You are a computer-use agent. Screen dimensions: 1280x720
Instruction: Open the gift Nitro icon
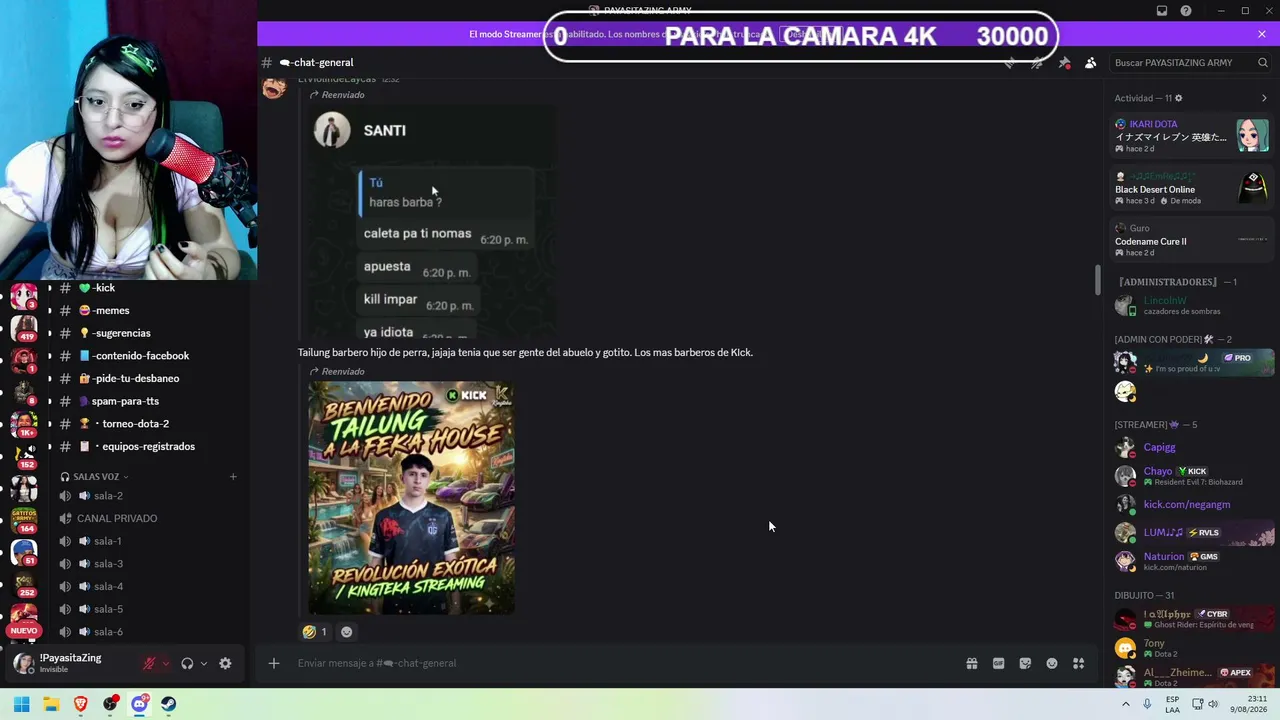971,663
